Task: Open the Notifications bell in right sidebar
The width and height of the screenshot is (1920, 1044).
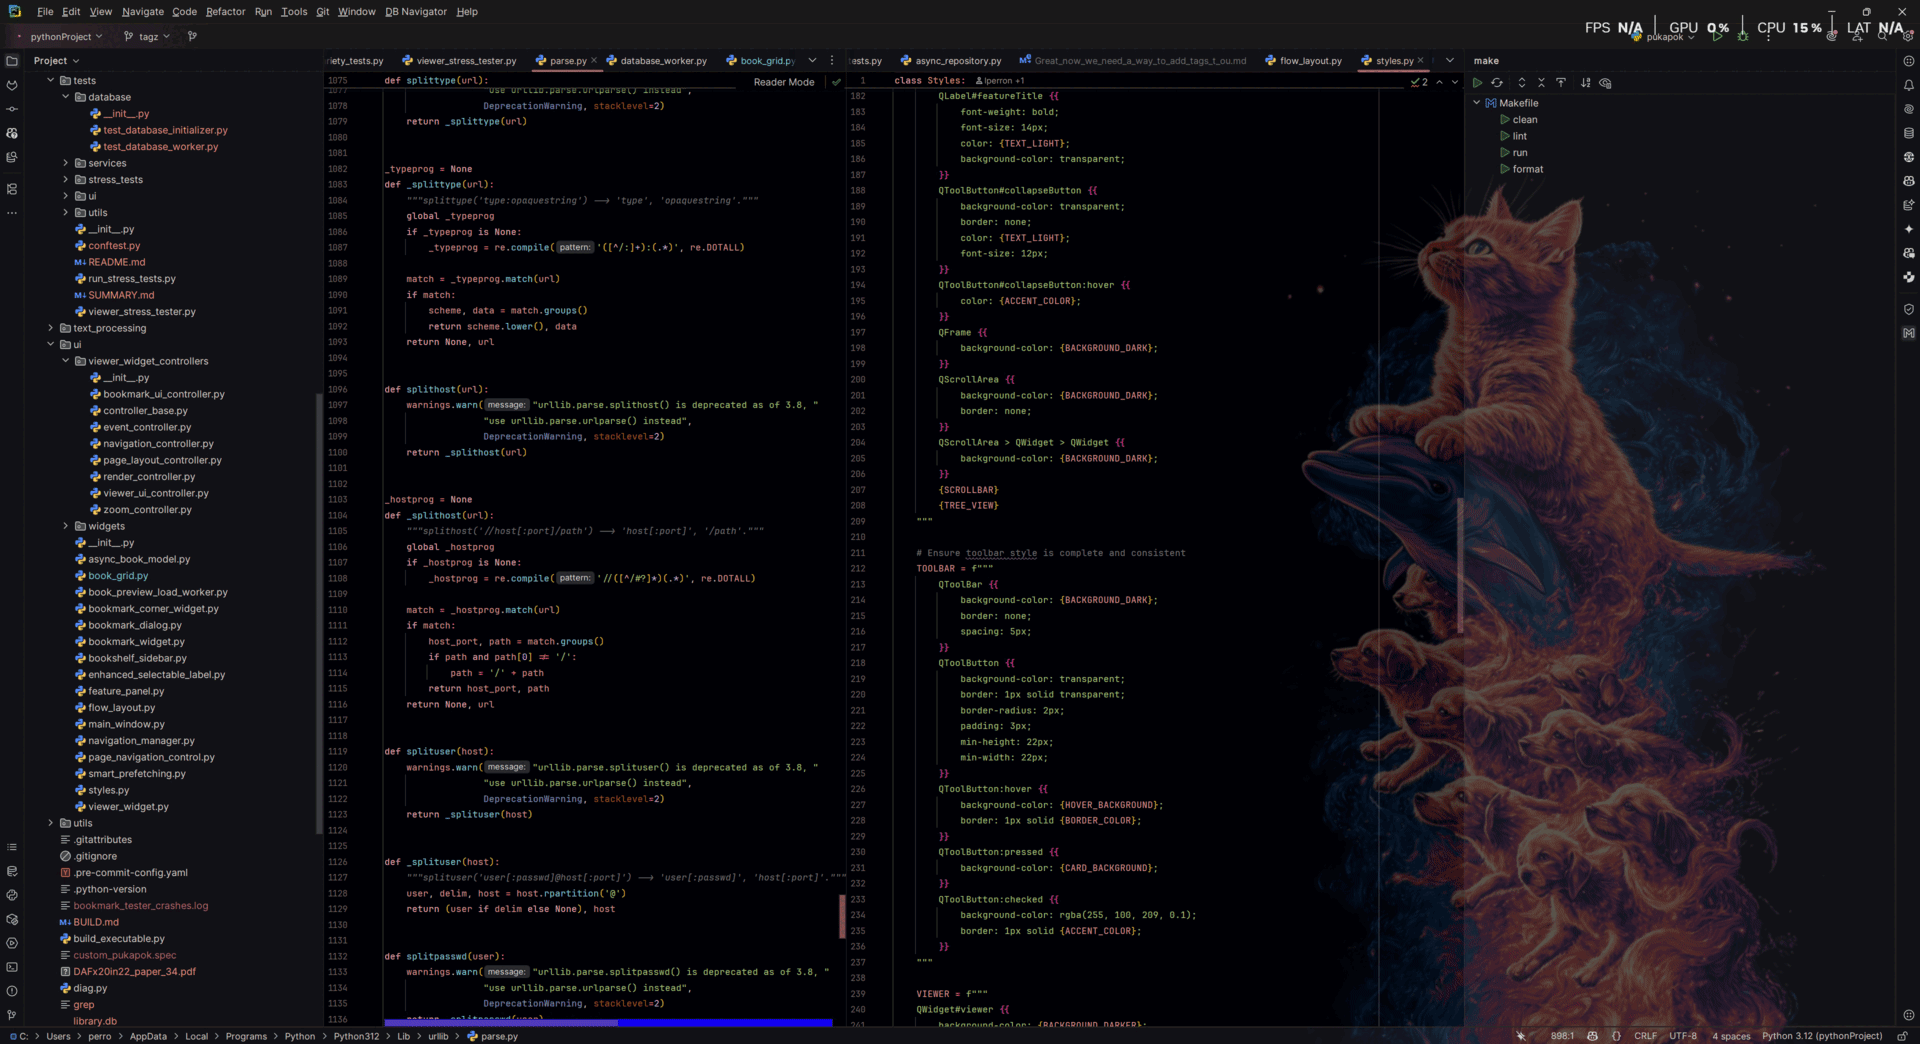Action: click(1908, 85)
